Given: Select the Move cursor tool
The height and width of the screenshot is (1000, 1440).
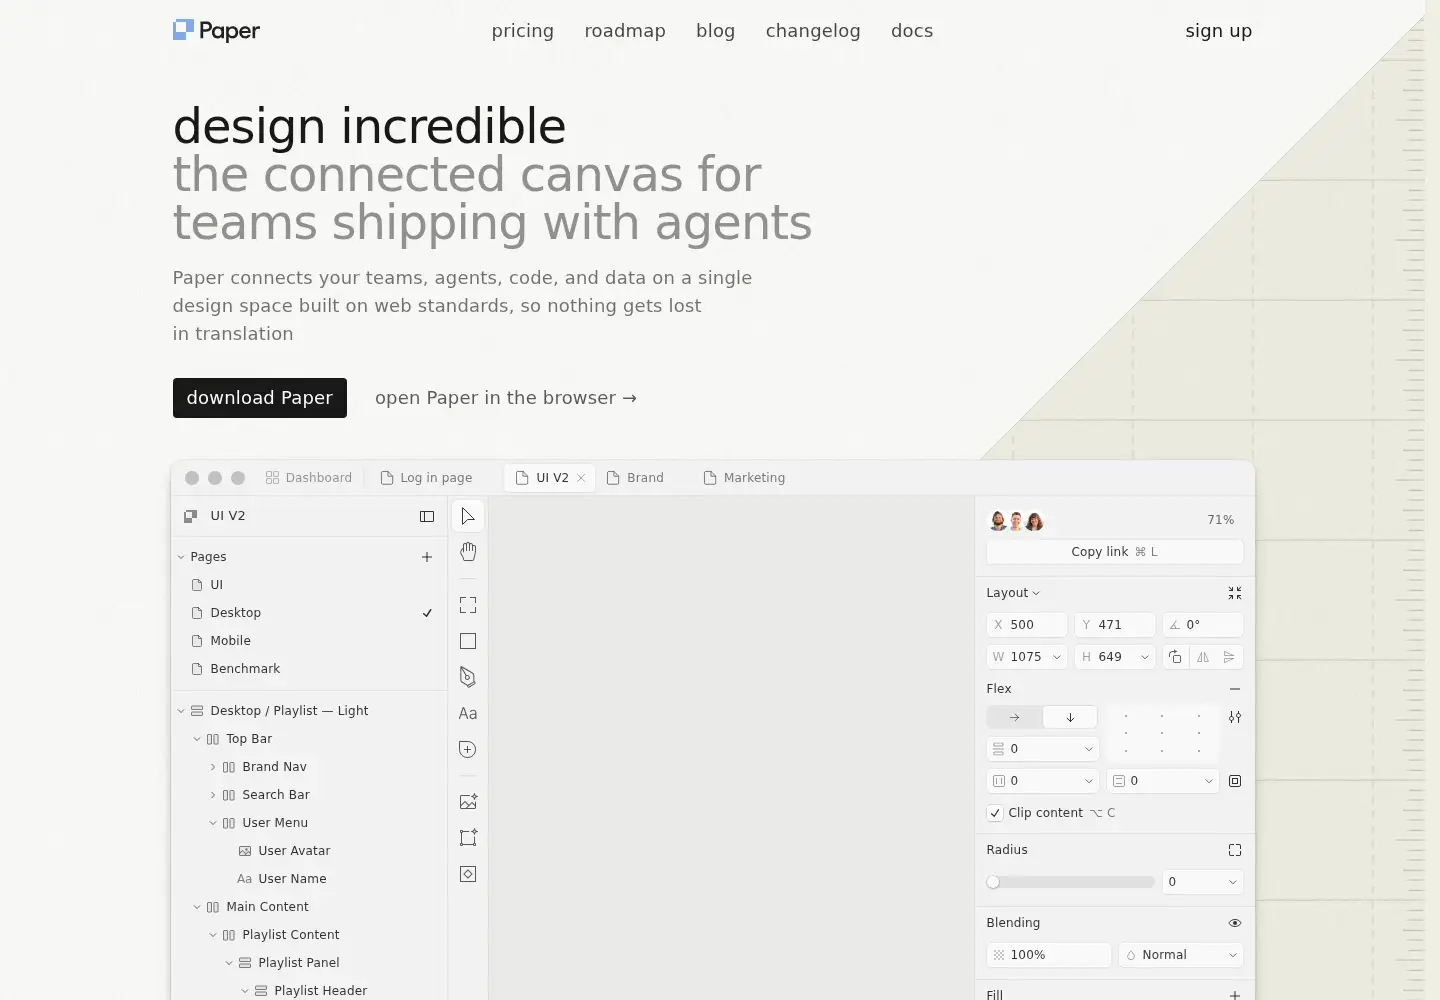Looking at the screenshot, I should pyautogui.click(x=468, y=516).
